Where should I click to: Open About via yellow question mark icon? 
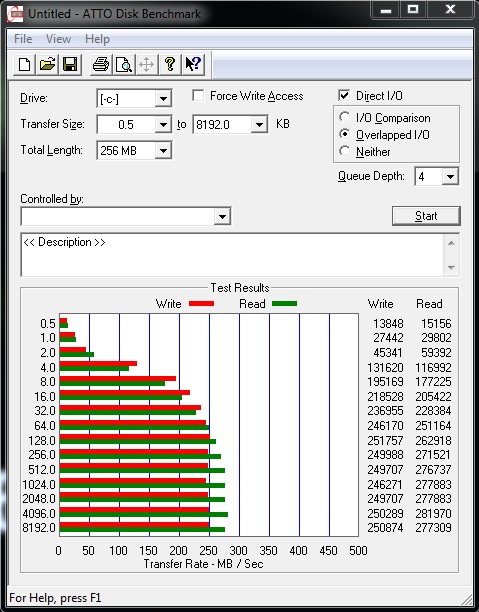tap(169, 64)
